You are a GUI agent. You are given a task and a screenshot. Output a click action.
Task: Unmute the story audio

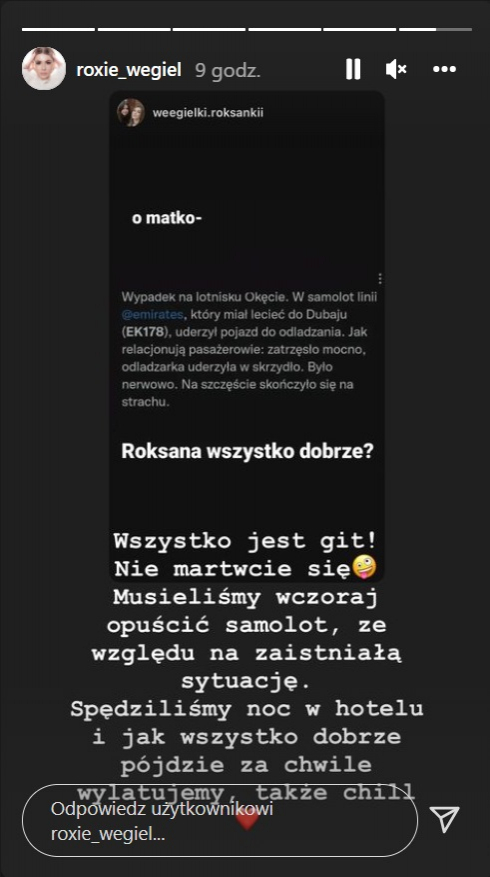[x=396, y=69]
